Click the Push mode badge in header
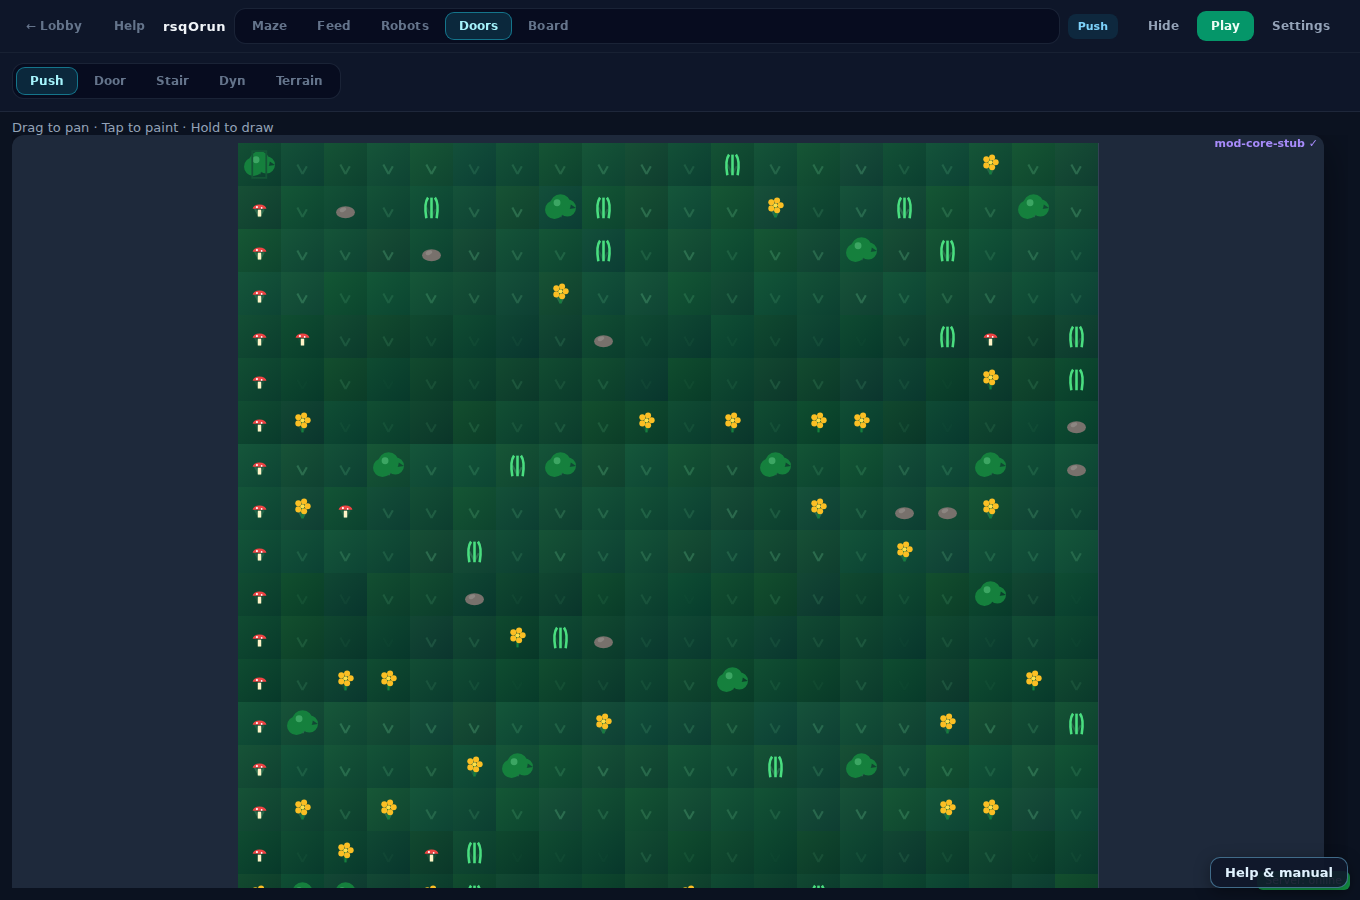Image resolution: width=1360 pixels, height=900 pixels. pos(1093,26)
